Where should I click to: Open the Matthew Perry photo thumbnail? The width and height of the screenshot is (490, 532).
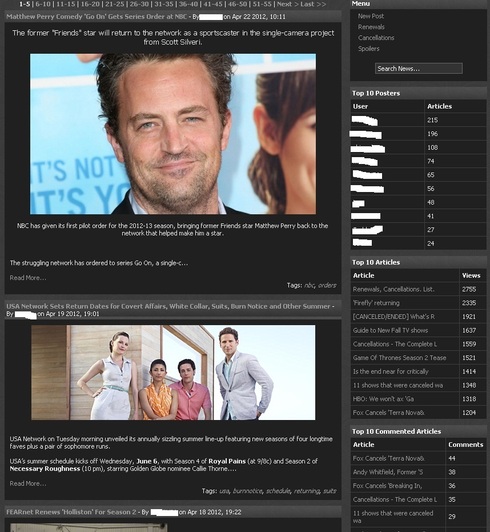pyautogui.click(x=173, y=134)
